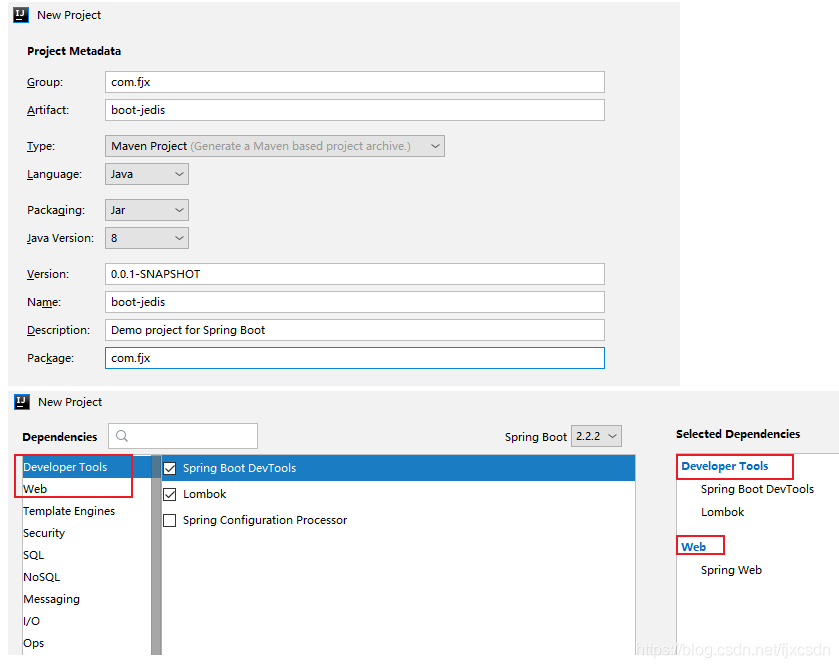
Task: Click the Group input field com.fjx
Action: click(x=355, y=82)
